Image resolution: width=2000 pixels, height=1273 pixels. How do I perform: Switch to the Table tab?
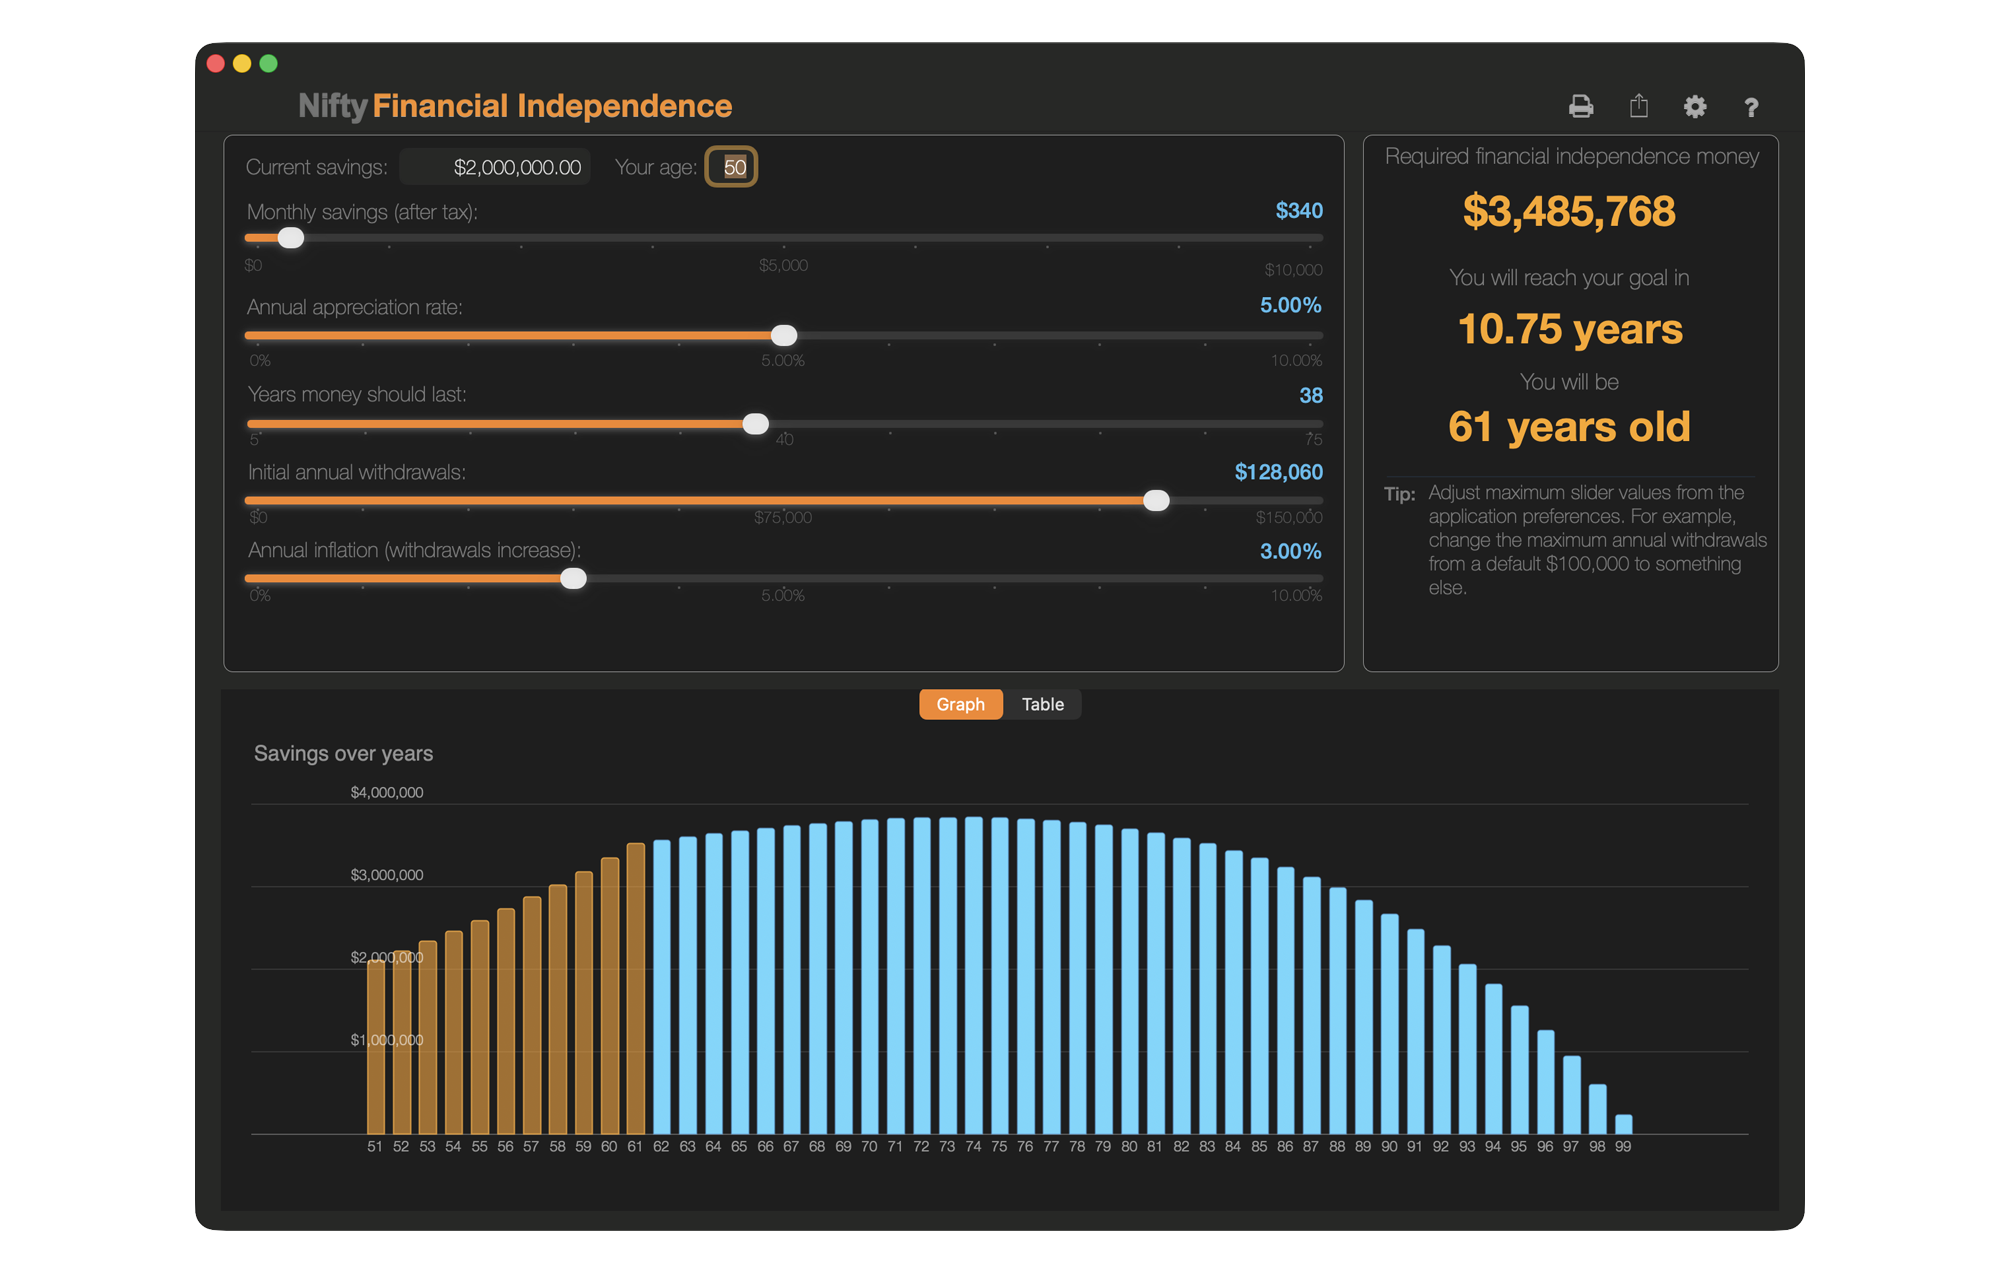click(1042, 704)
